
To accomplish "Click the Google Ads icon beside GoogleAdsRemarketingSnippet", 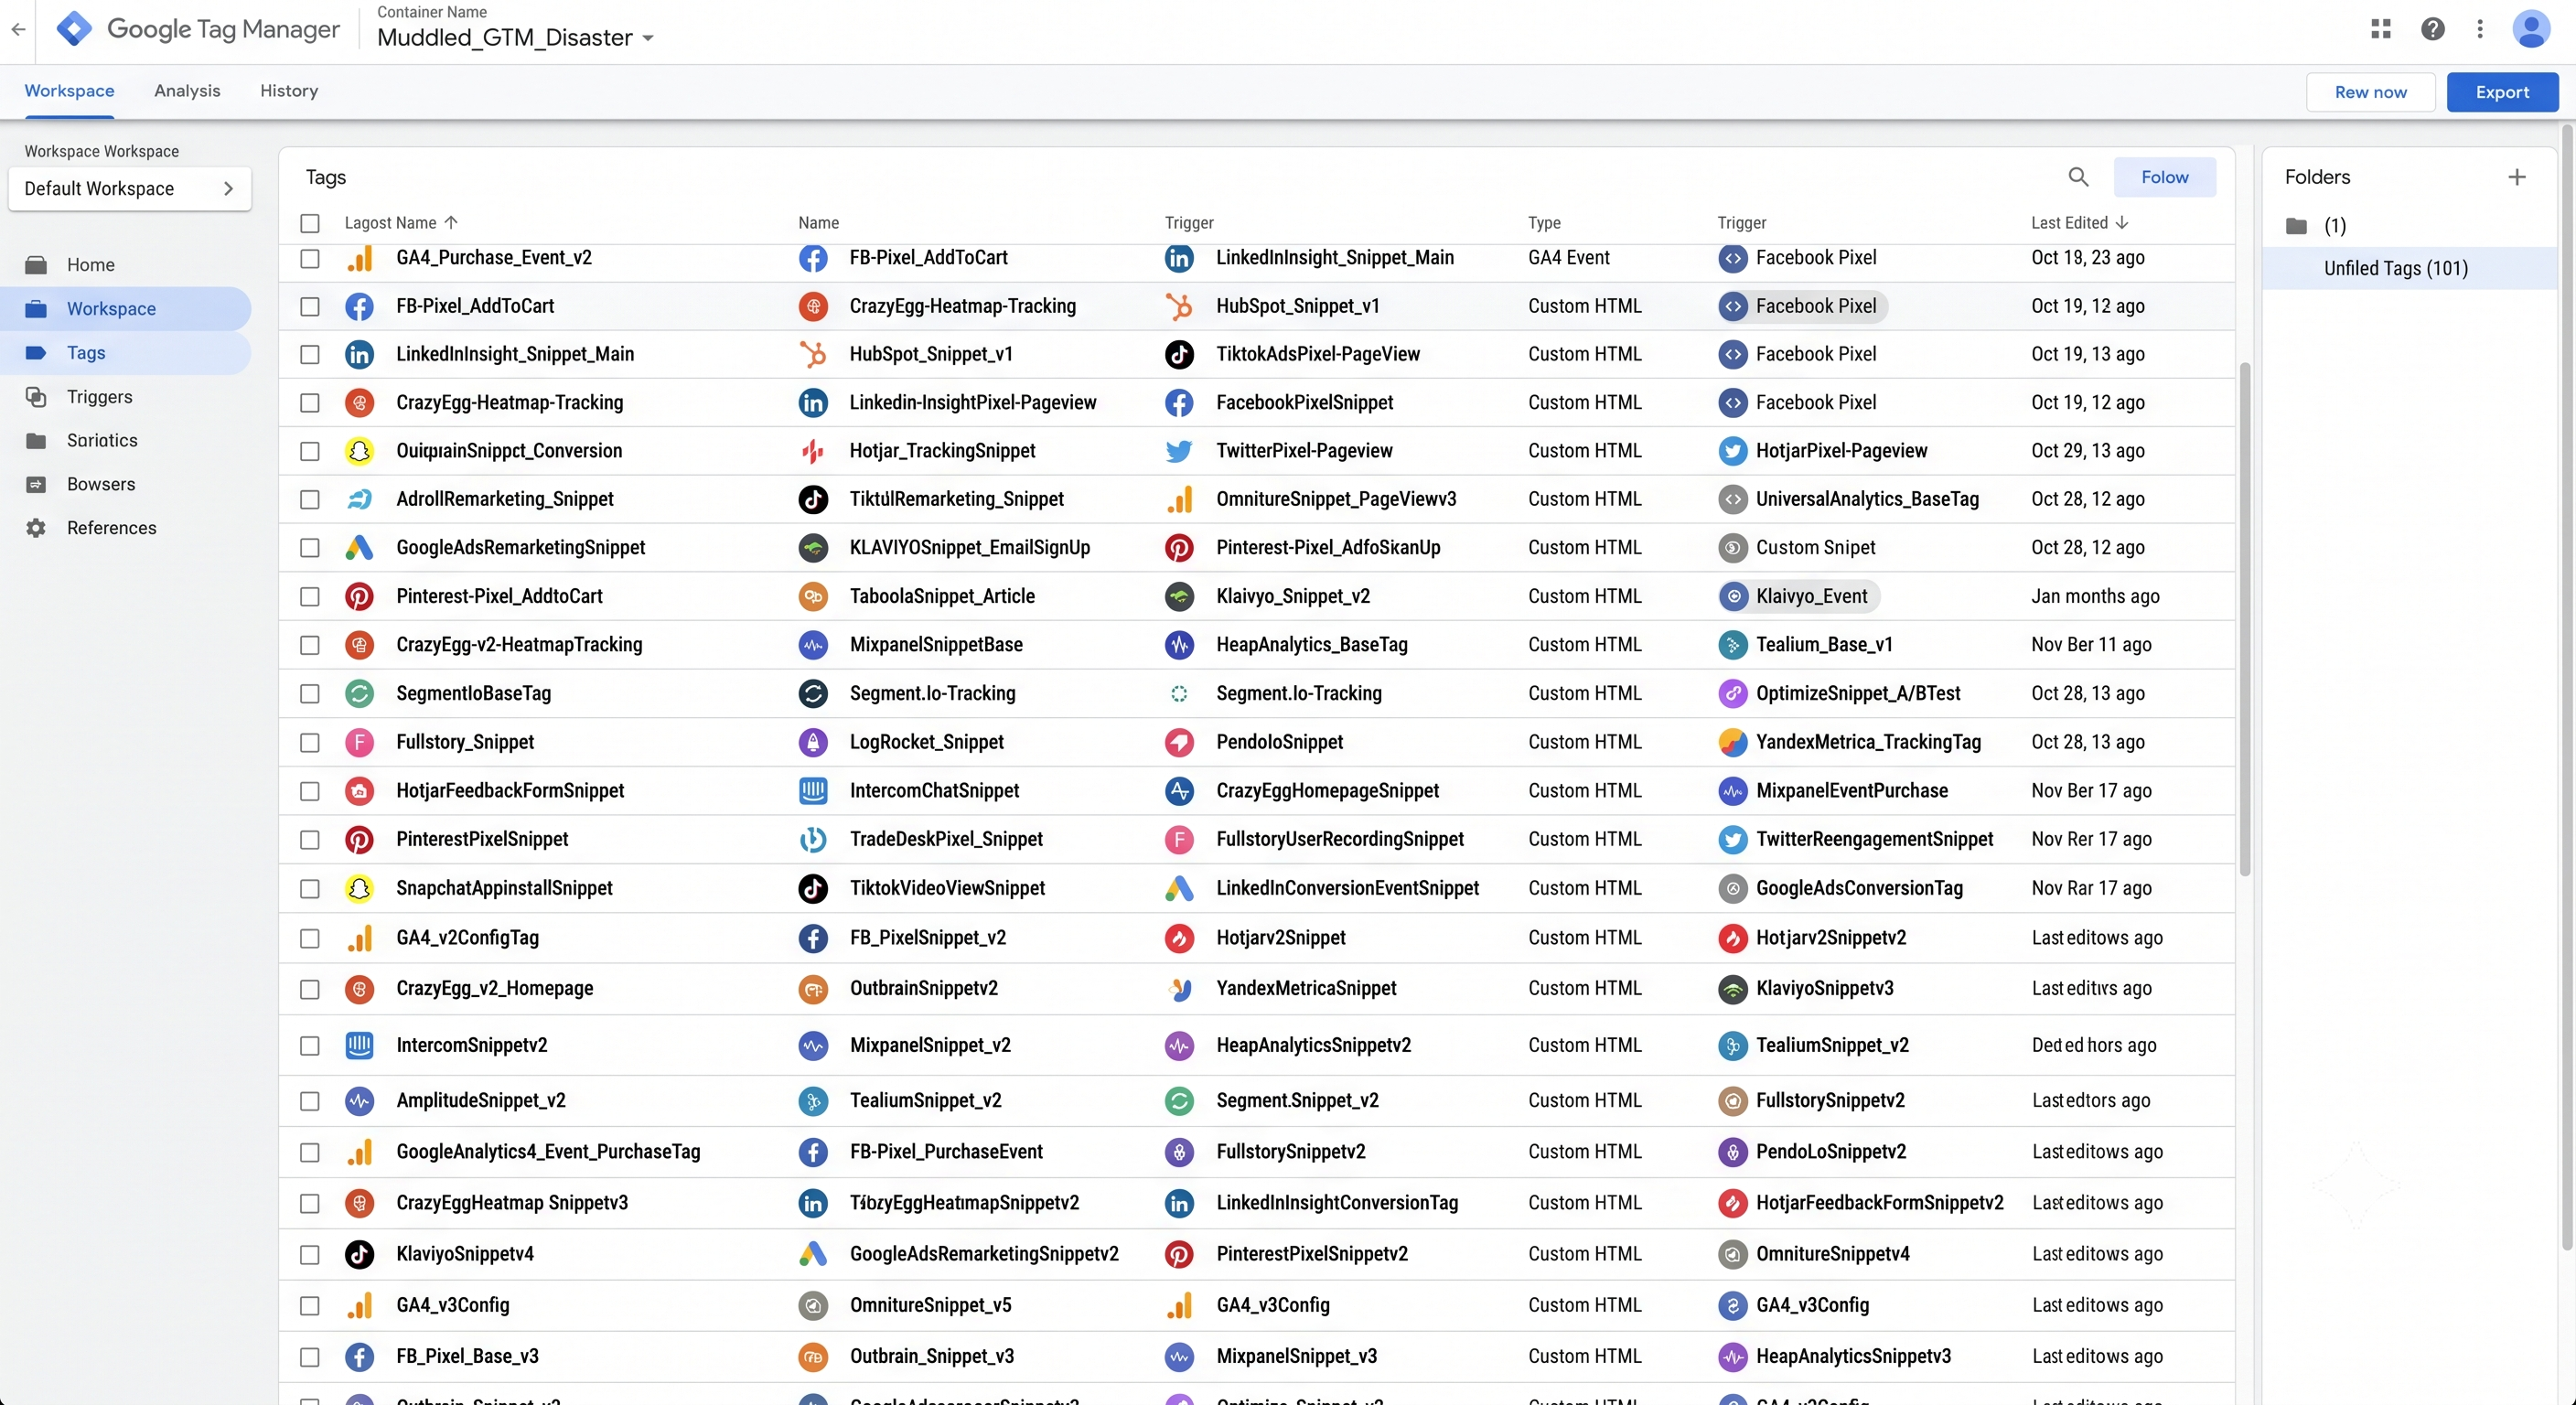I will (x=359, y=548).
